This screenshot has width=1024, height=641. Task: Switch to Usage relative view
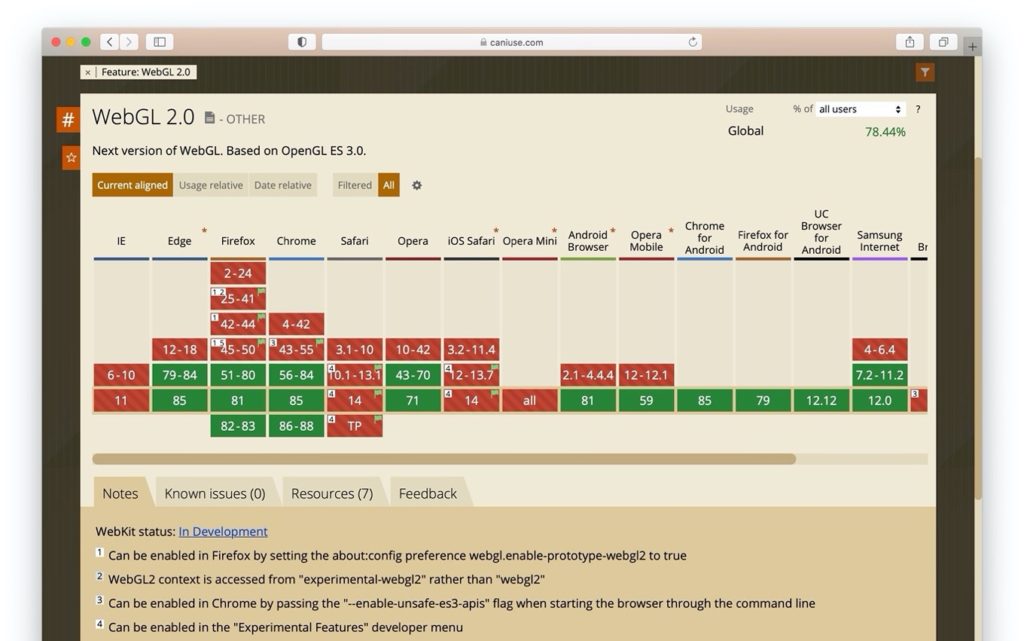[211, 185]
